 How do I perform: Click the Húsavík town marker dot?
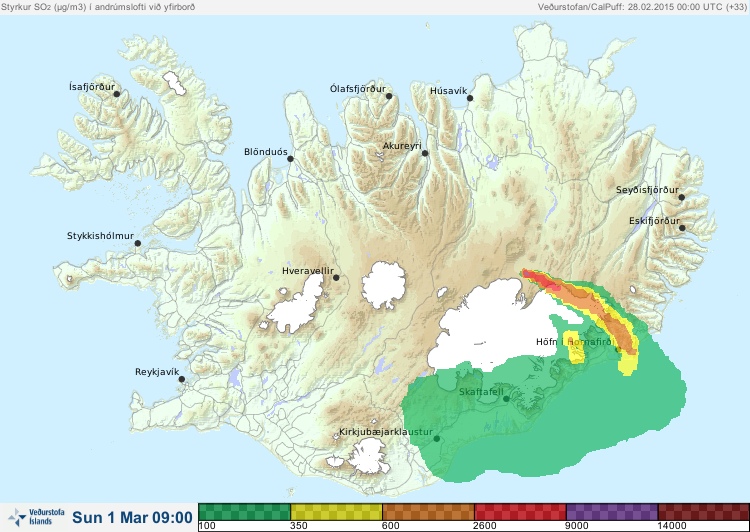470,98
